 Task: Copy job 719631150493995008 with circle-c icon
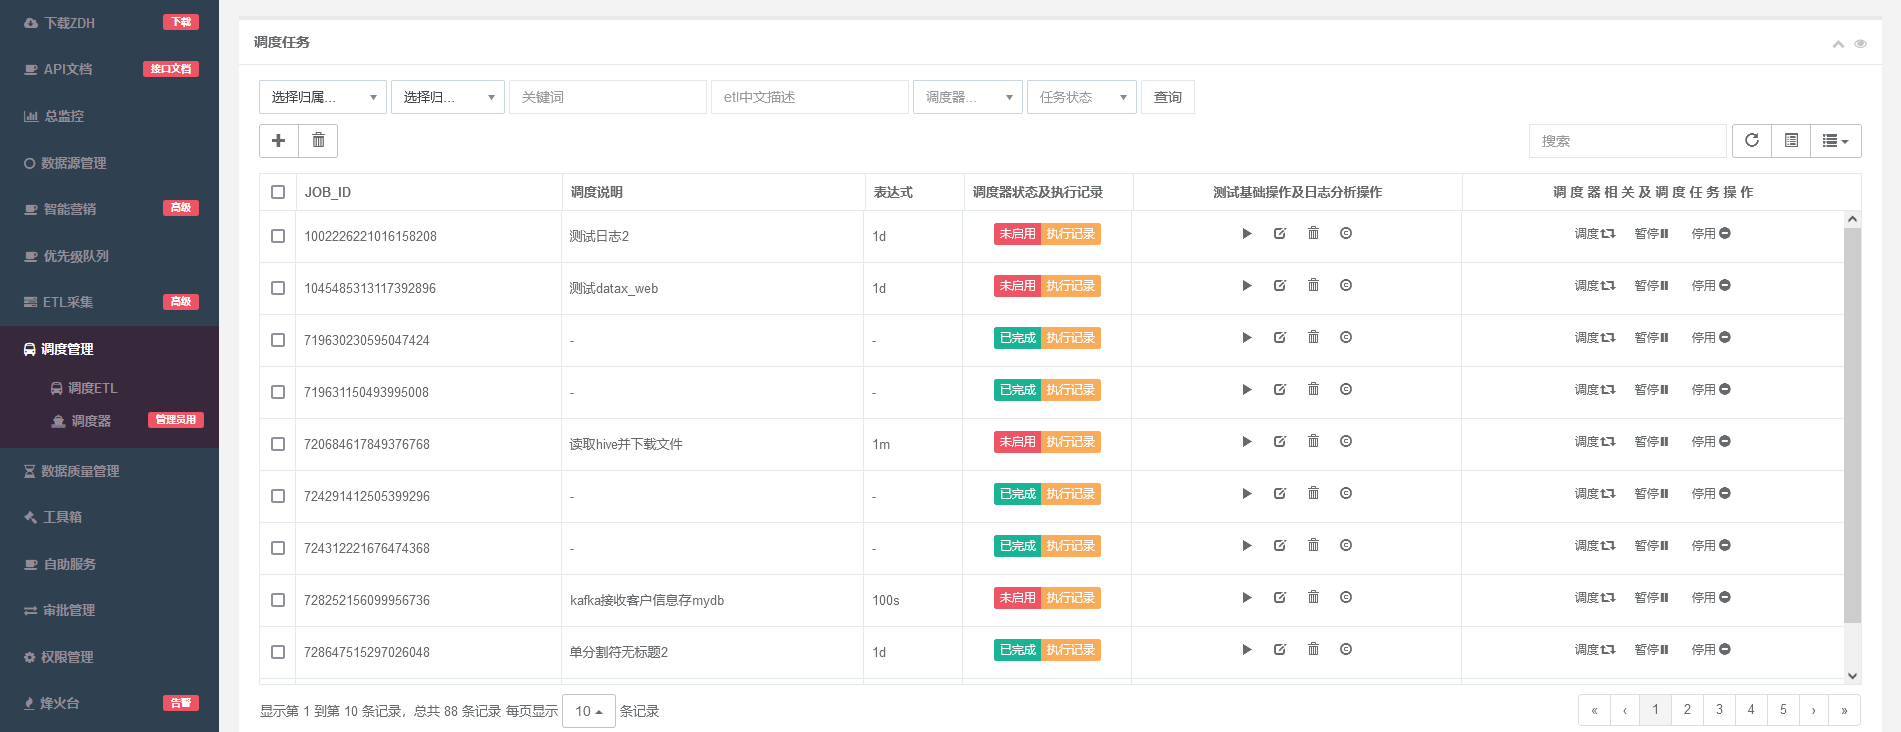pyautogui.click(x=1346, y=390)
